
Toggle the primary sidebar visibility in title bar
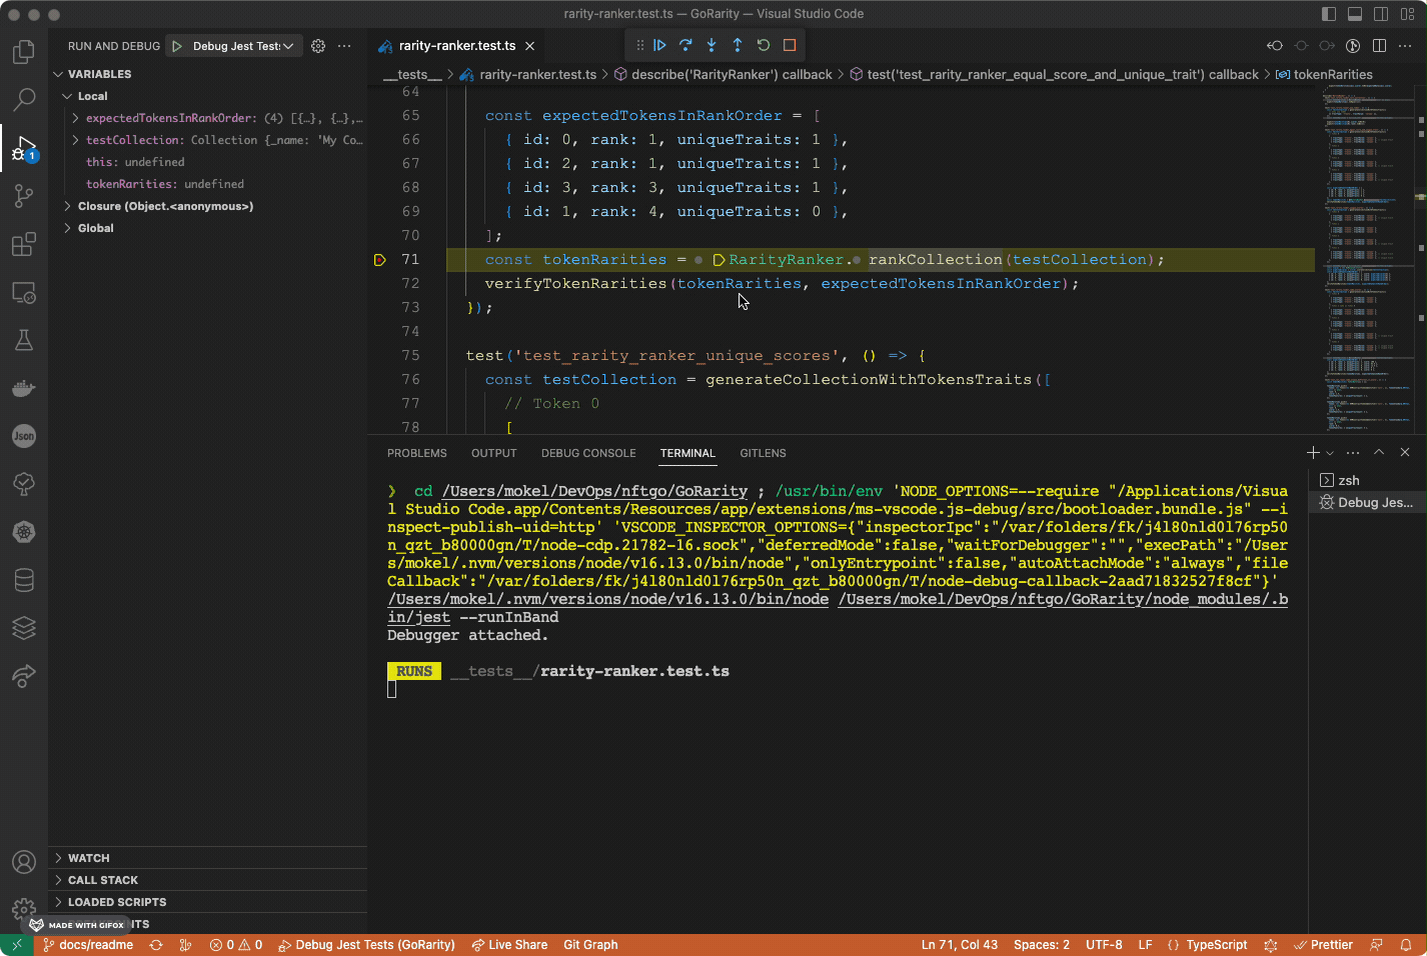[1329, 14]
